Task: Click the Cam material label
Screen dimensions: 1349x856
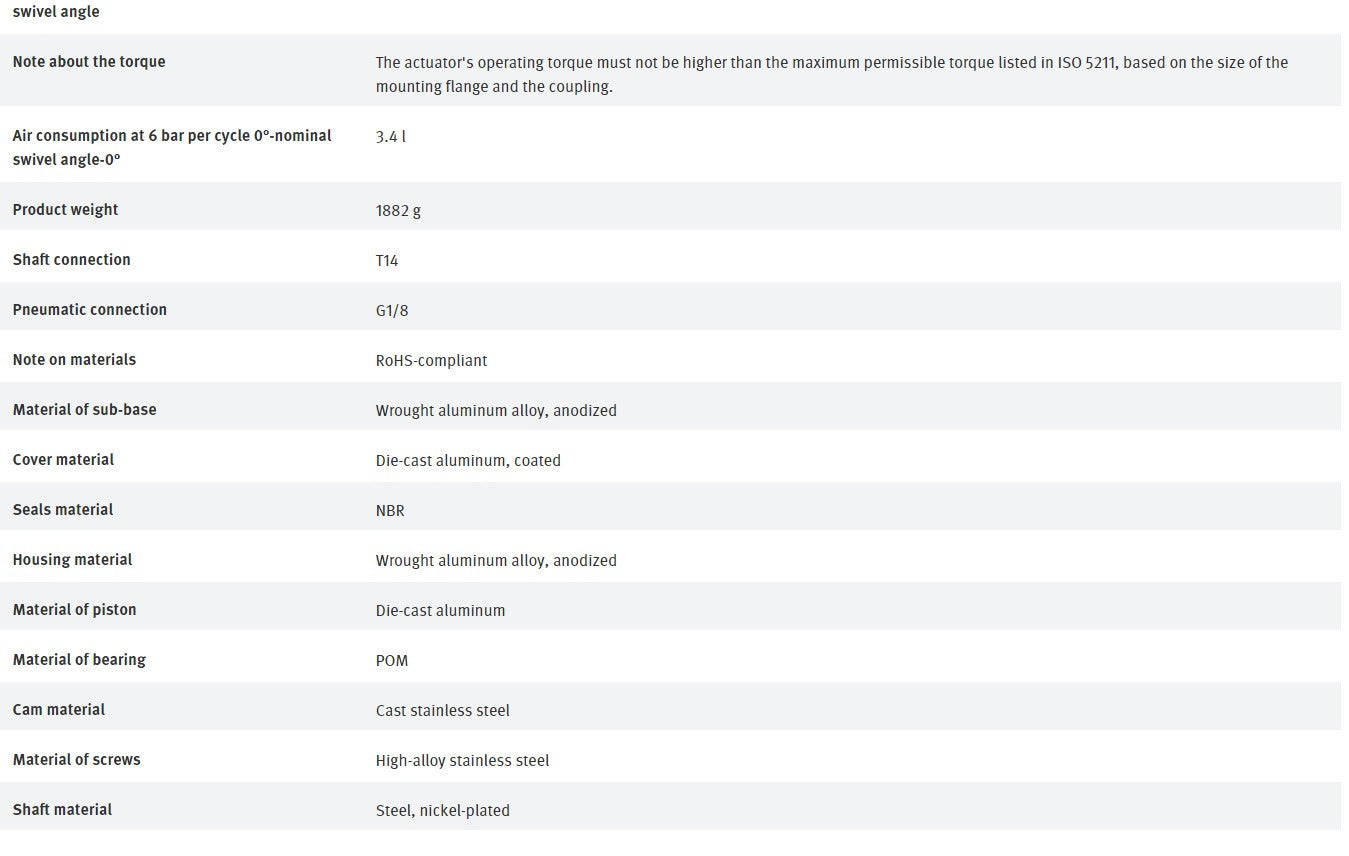Action: (59, 710)
